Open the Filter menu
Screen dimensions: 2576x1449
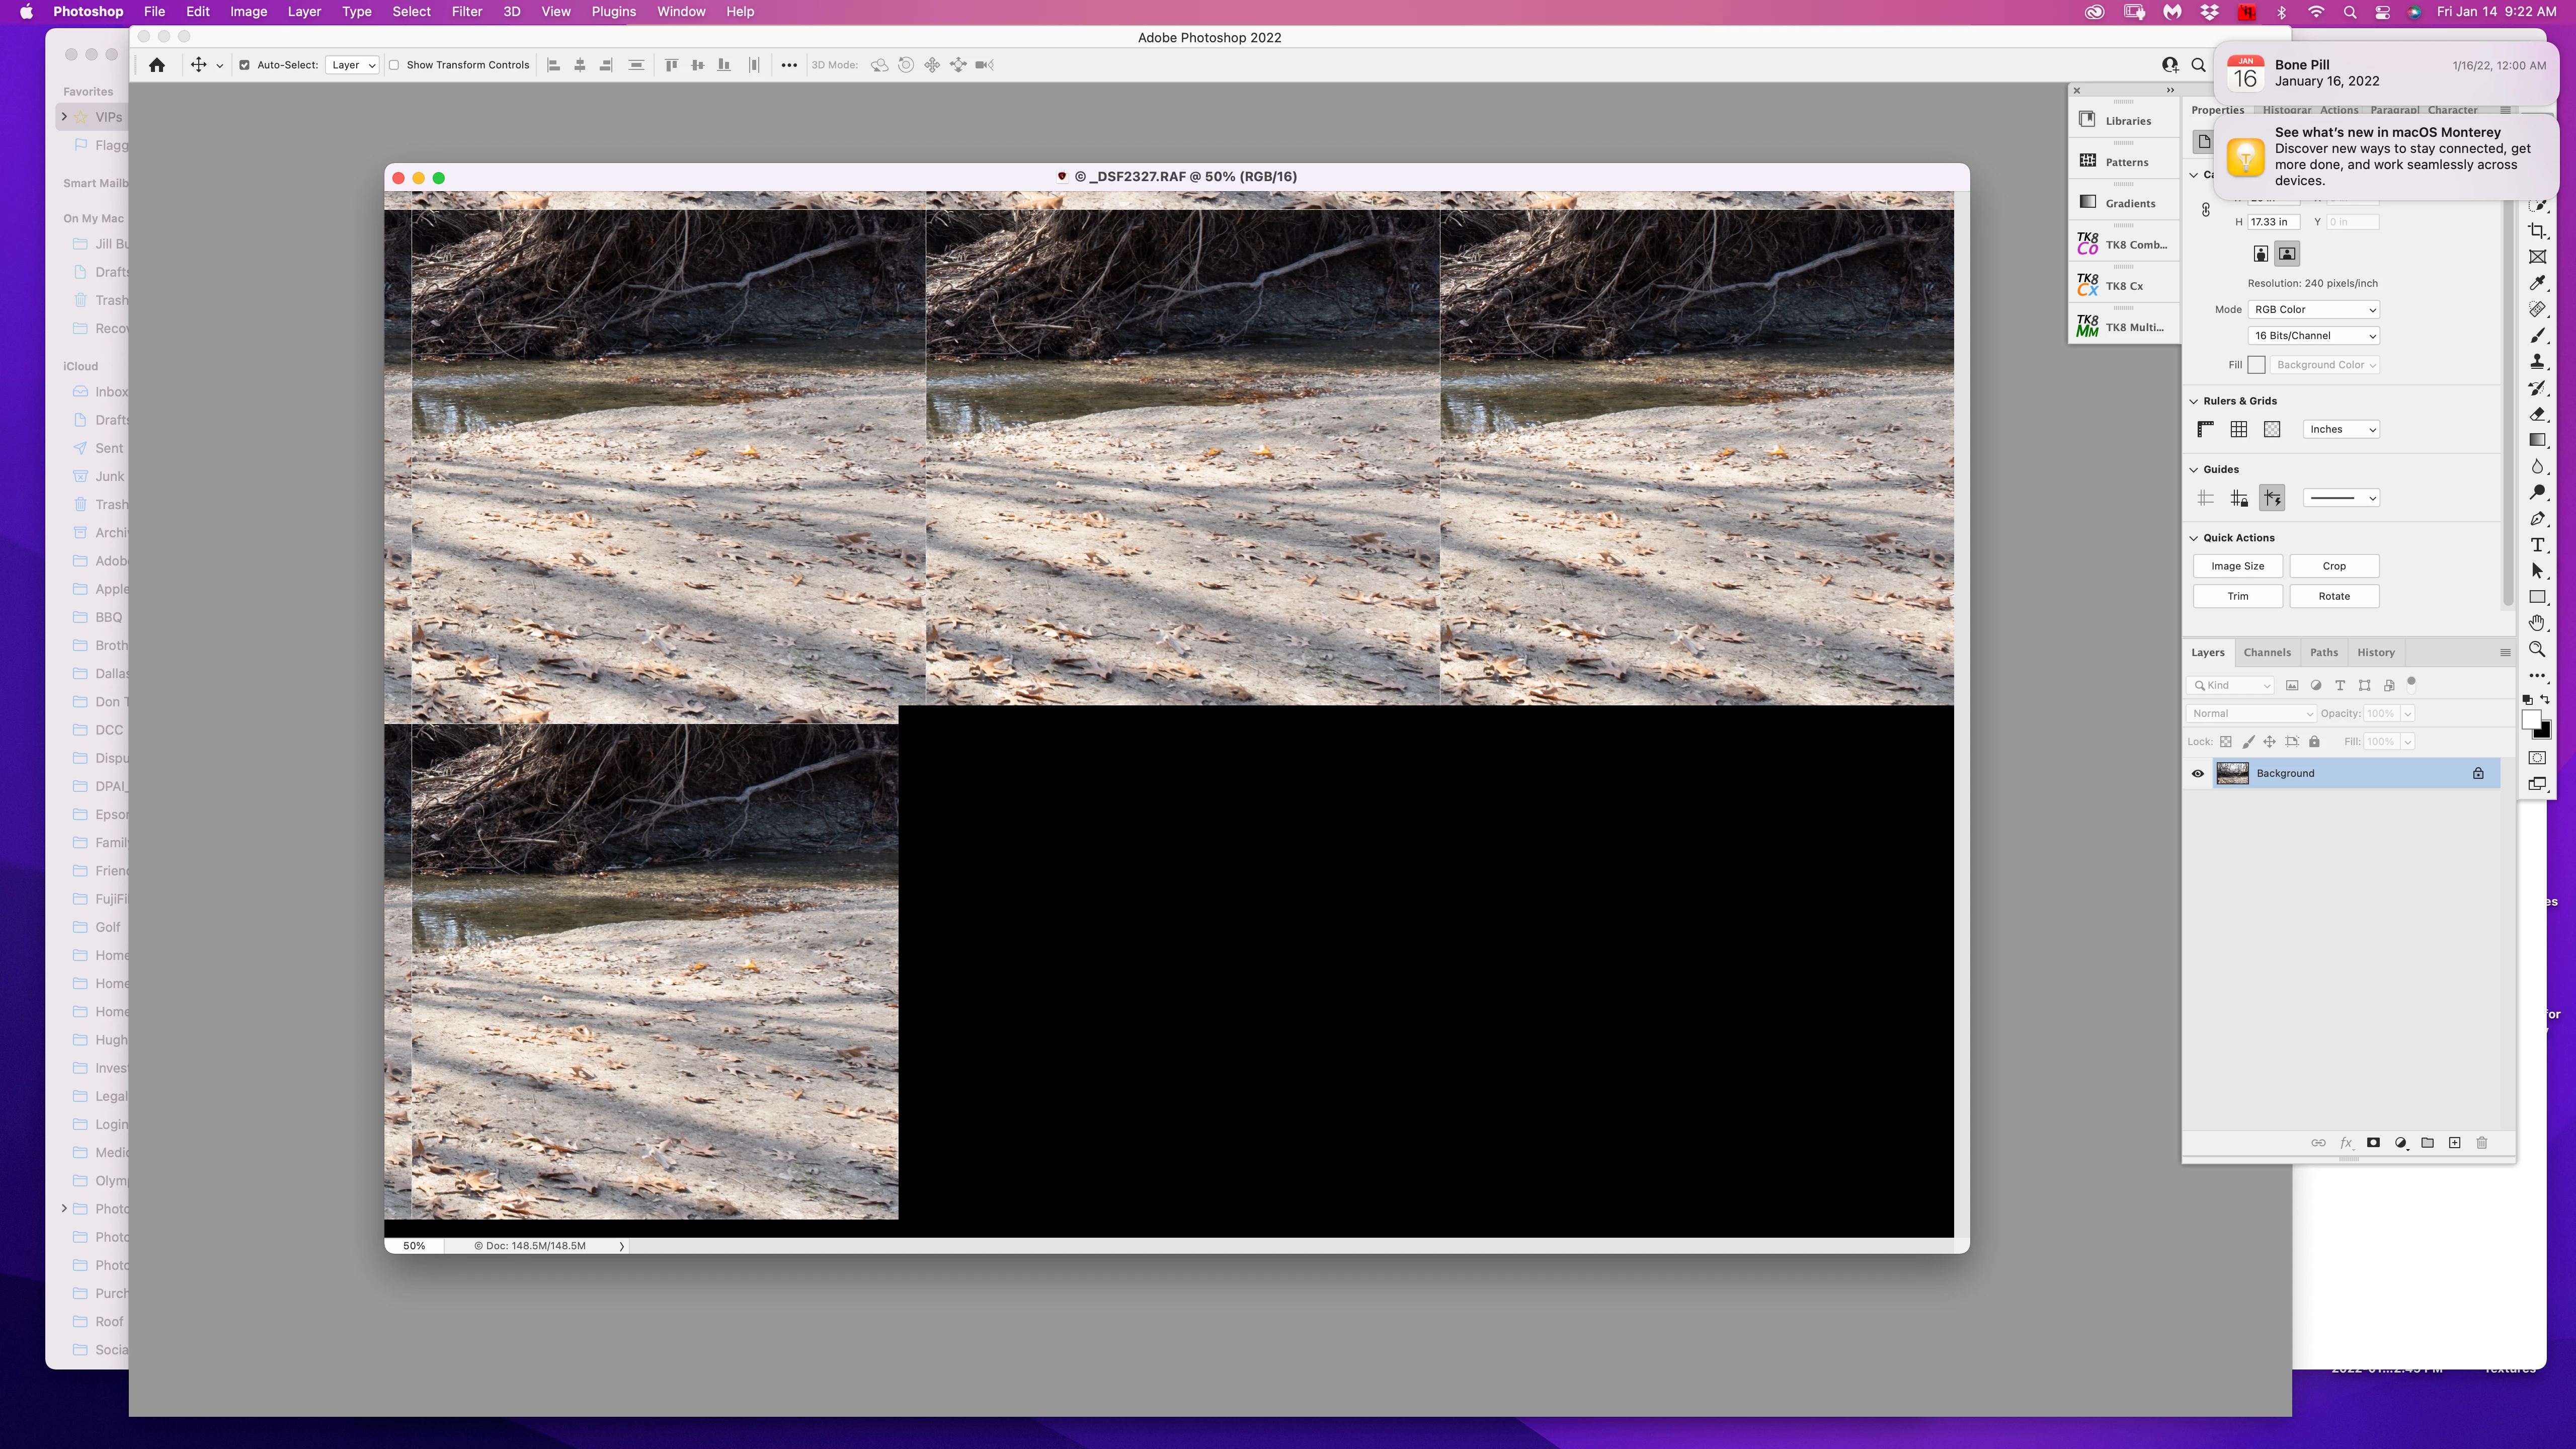point(466,12)
